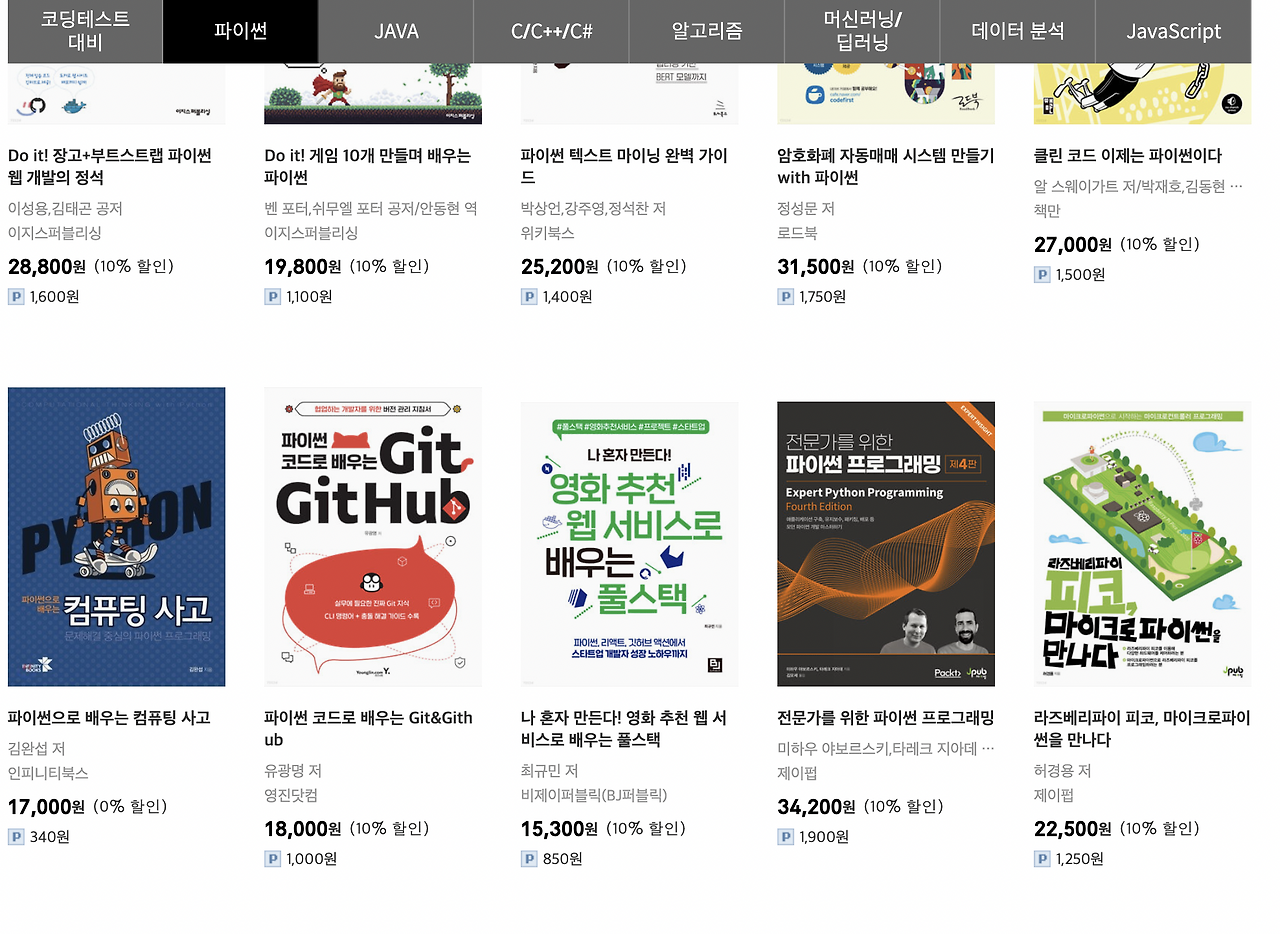Image resolution: width=1280 pixels, height=934 pixels.
Task: Open the C/C++/C# tab
Action: point(552,31)
